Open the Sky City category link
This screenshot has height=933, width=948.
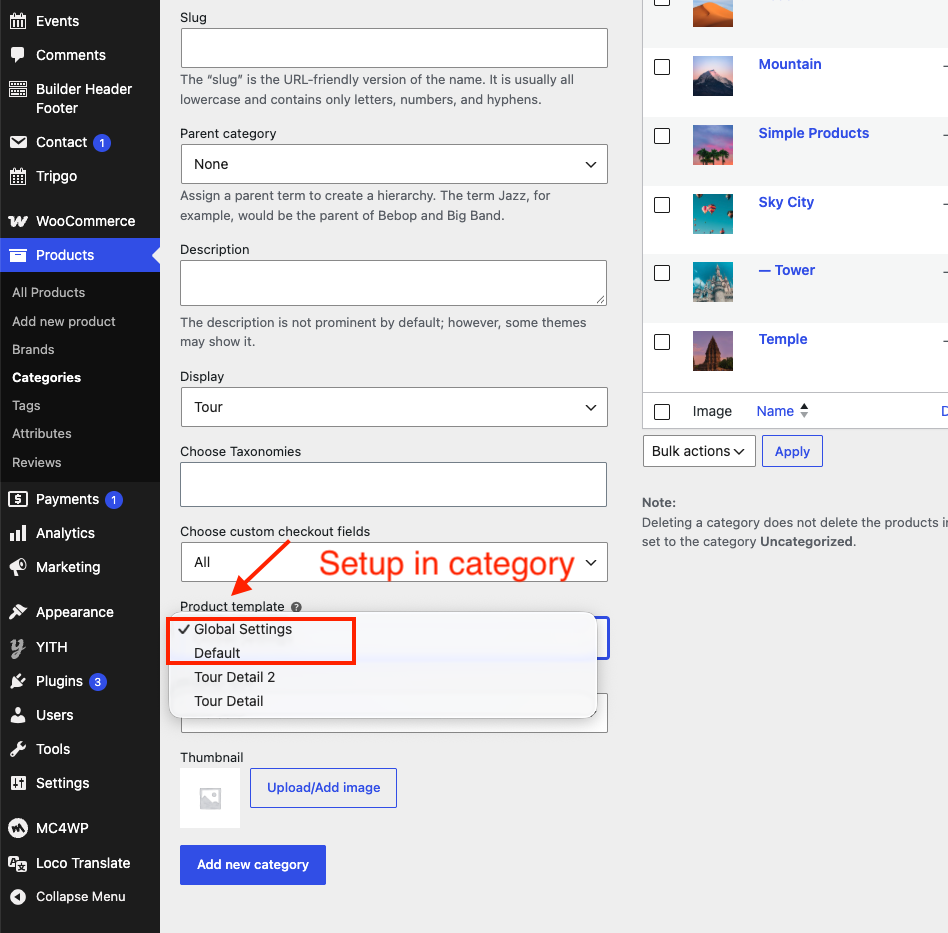coord(786,202)
